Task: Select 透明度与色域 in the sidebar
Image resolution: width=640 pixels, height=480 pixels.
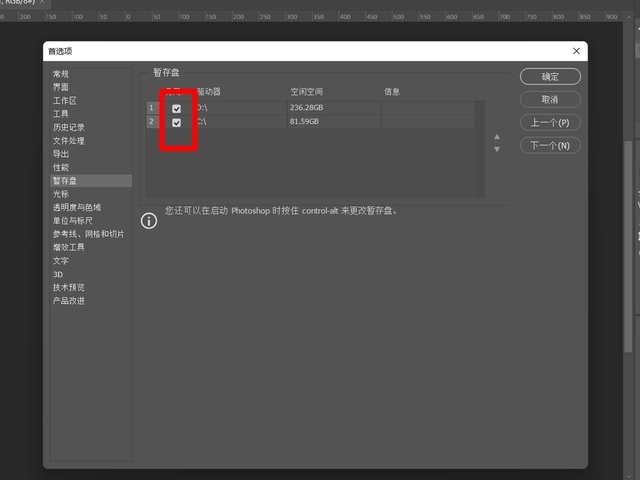Action: [x=77, y=207]
